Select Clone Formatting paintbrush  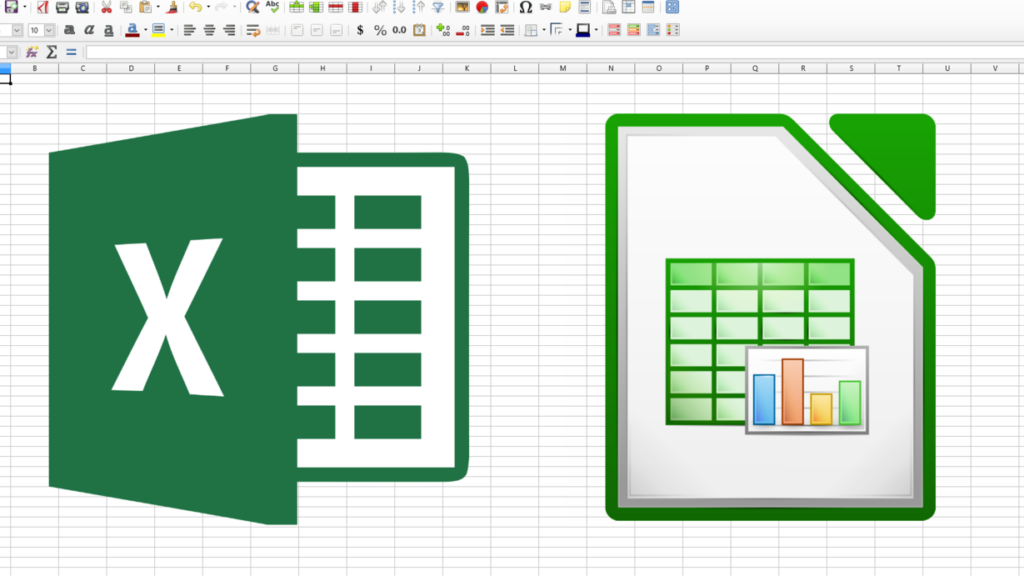coord(172,7)
